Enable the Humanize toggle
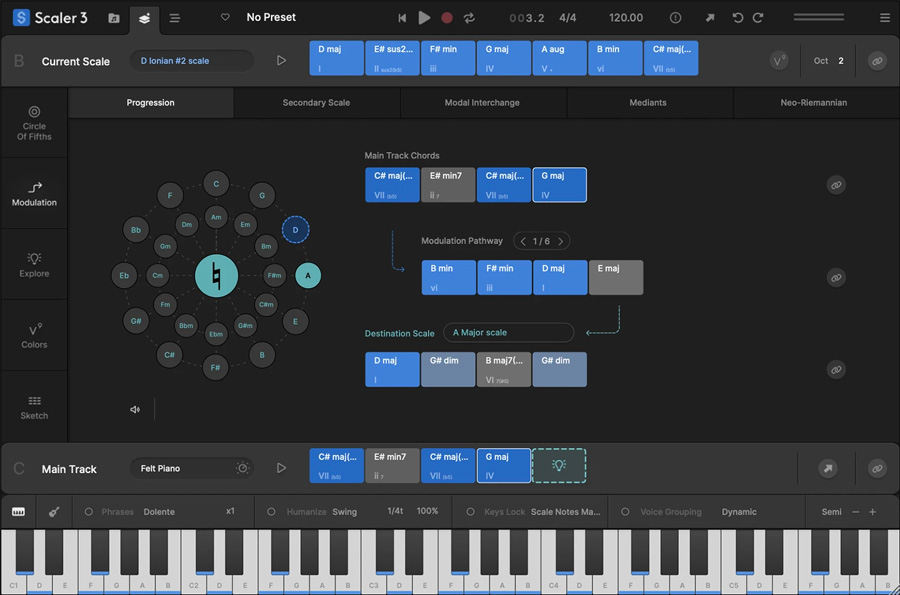 271,512
